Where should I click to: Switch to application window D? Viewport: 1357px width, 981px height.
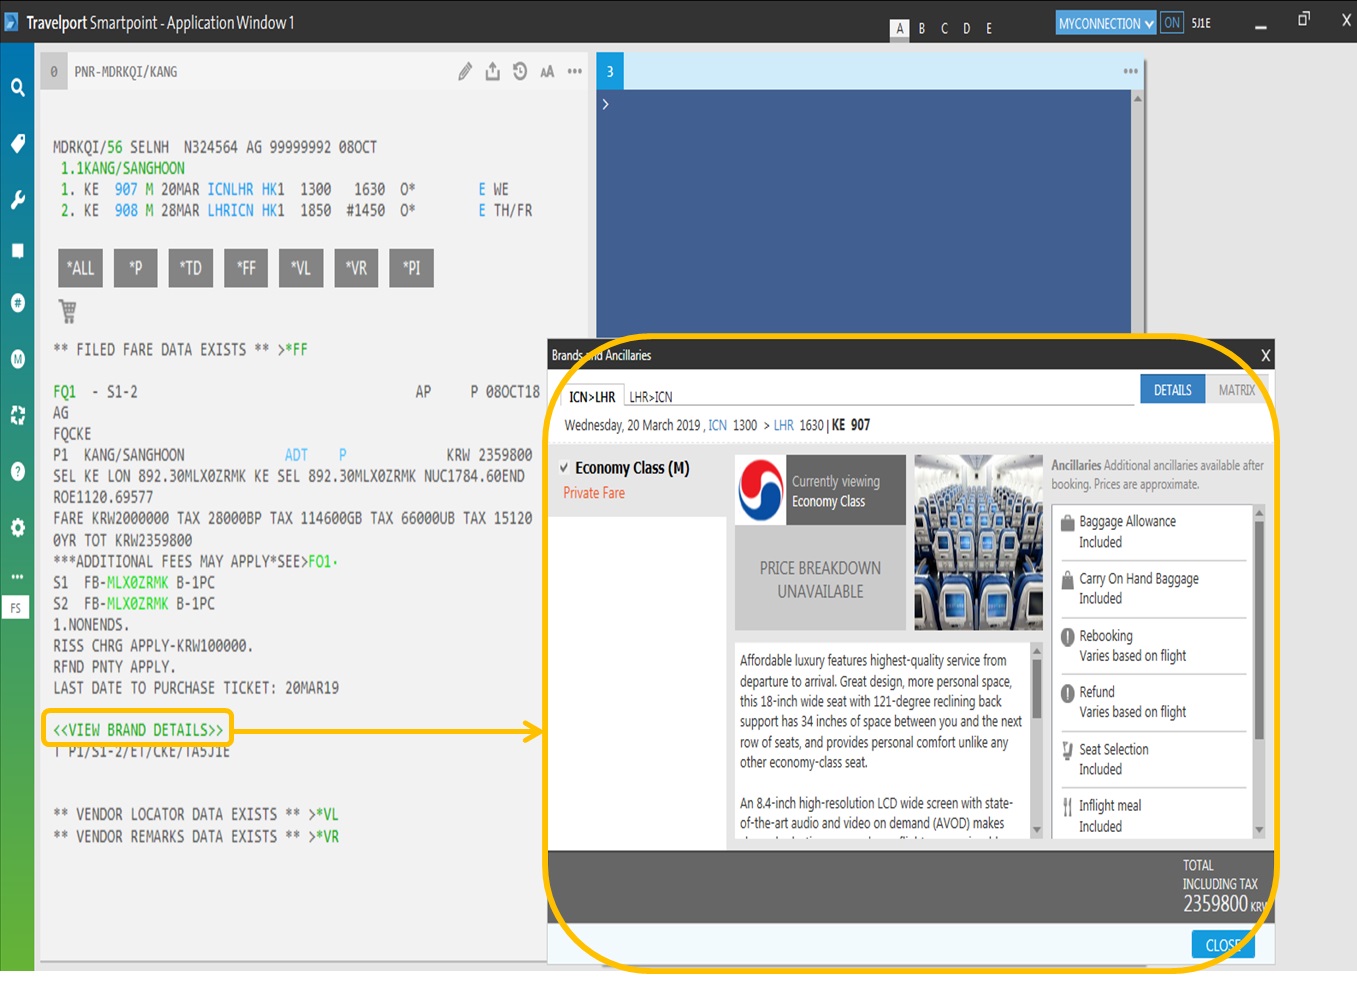tap(966, 28)
